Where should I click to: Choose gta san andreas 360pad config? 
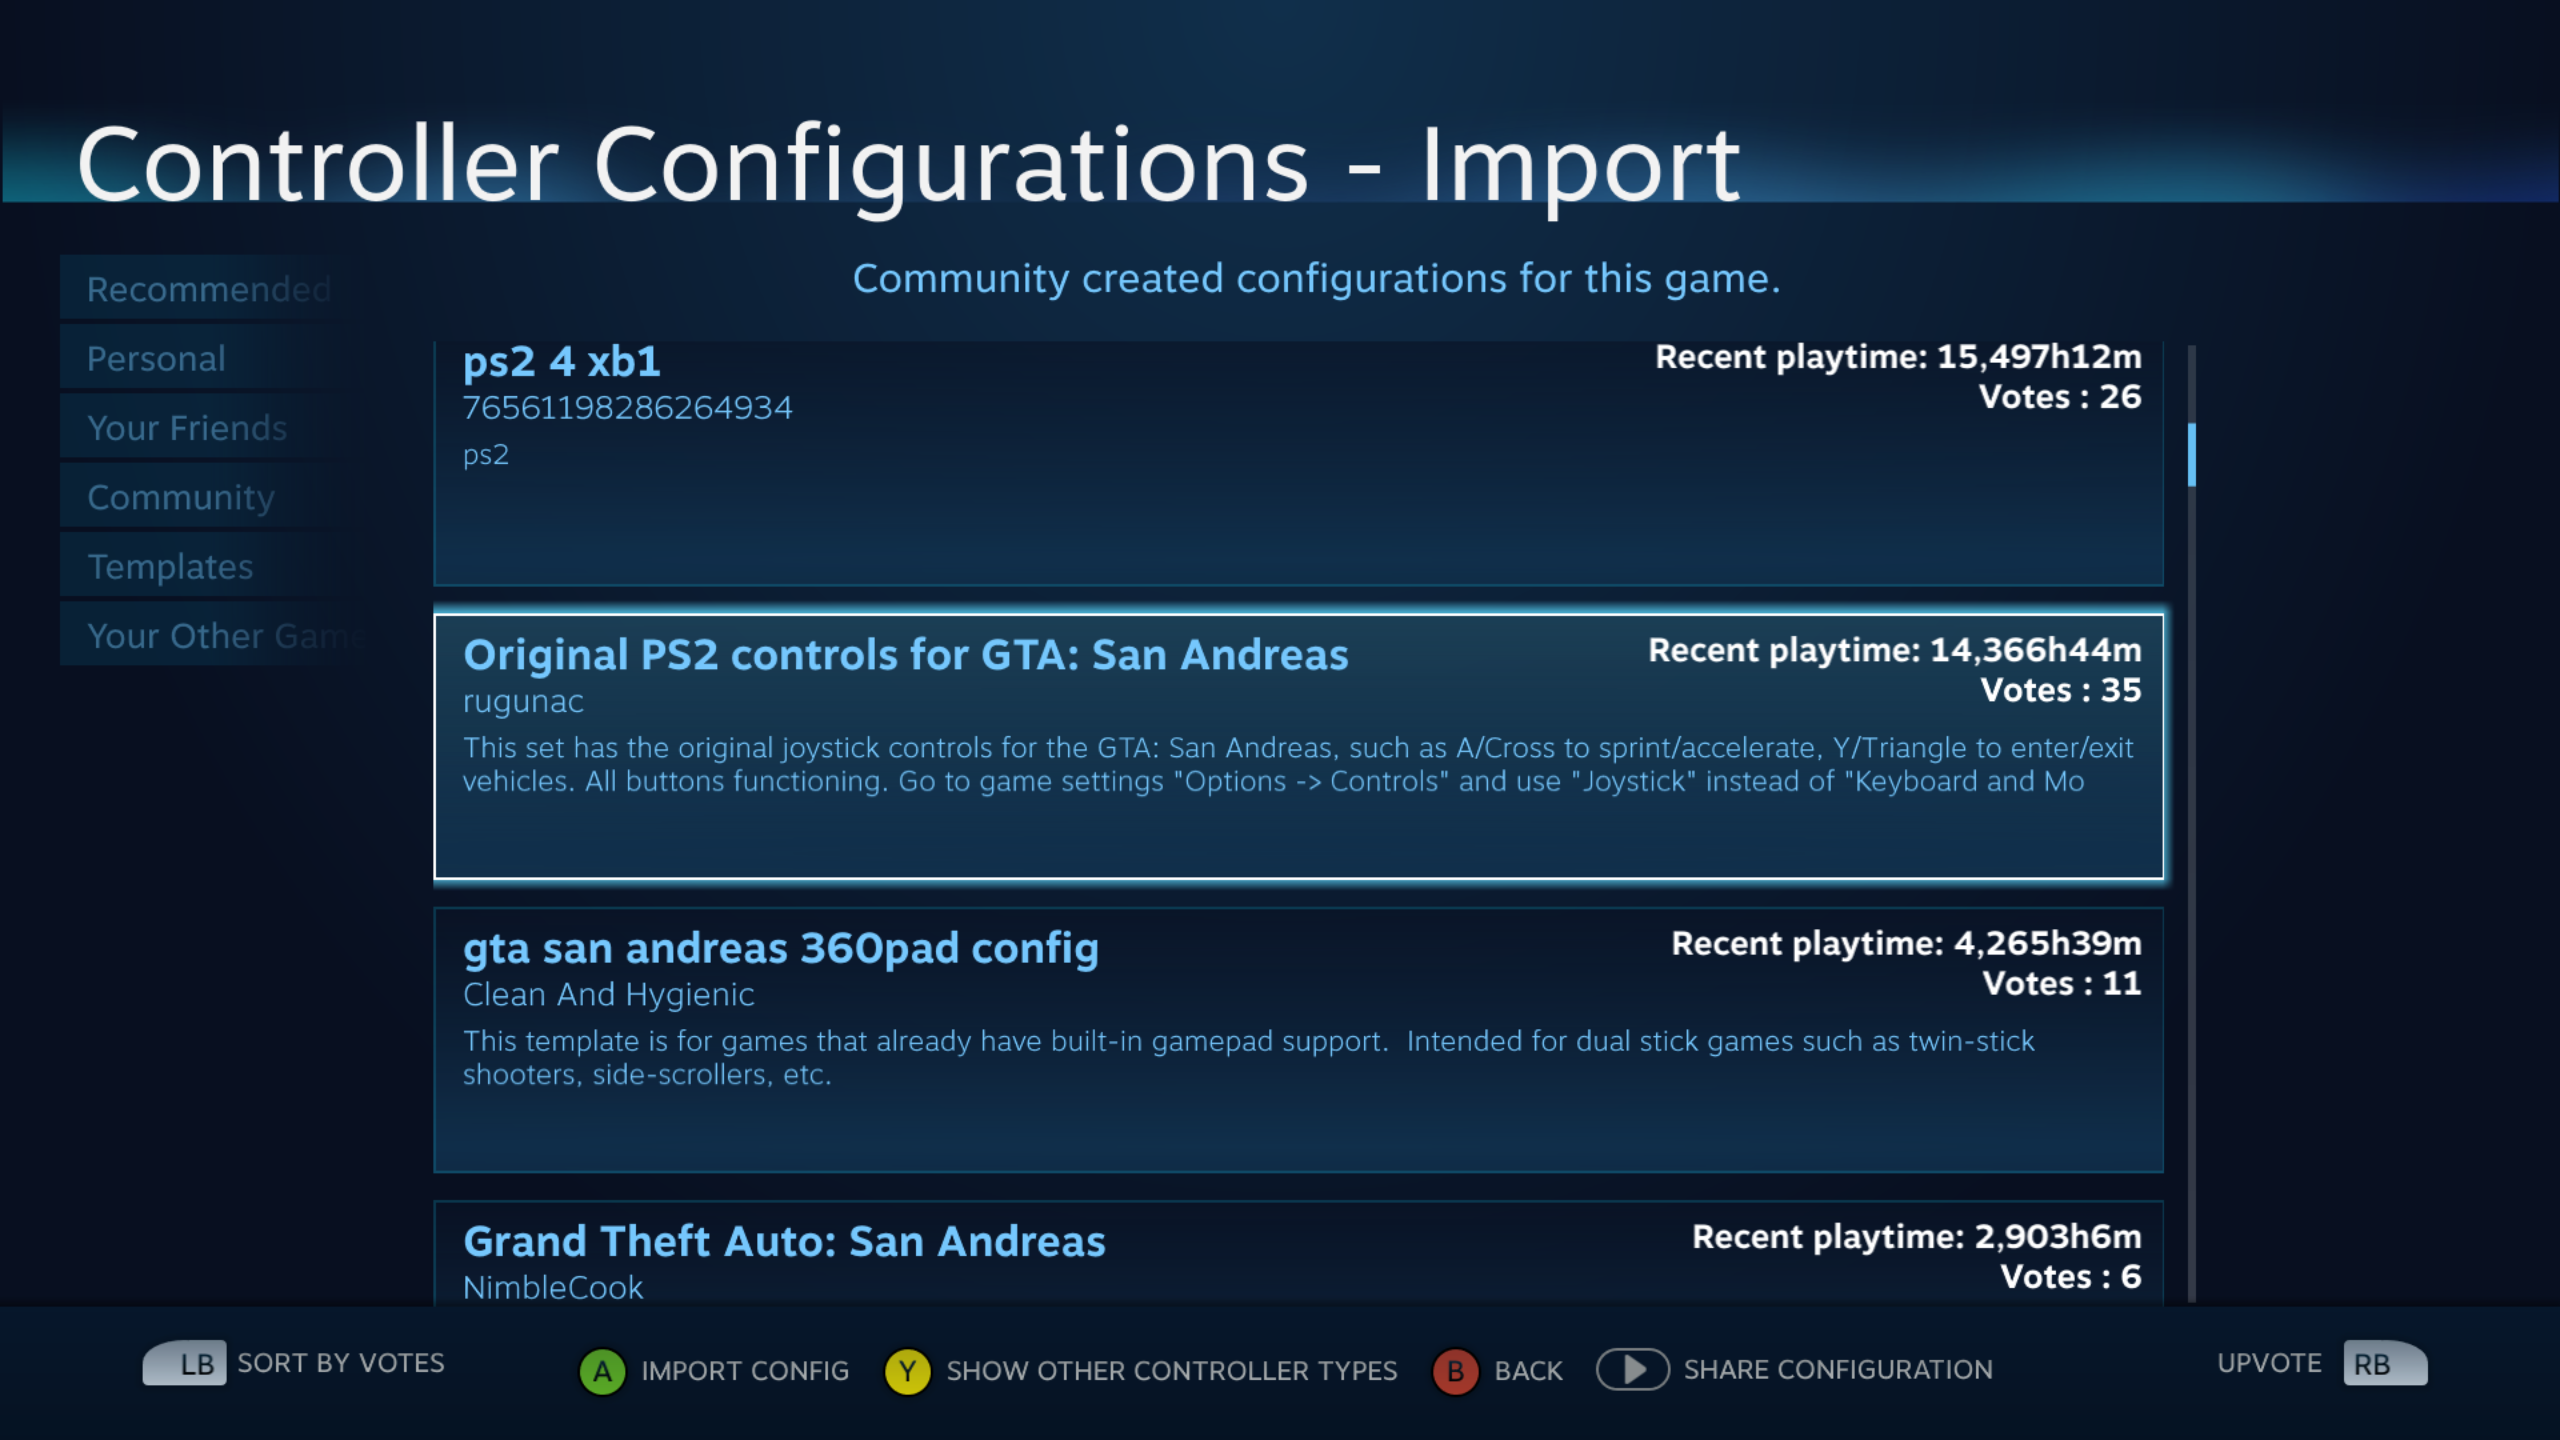[1298, 1039]
